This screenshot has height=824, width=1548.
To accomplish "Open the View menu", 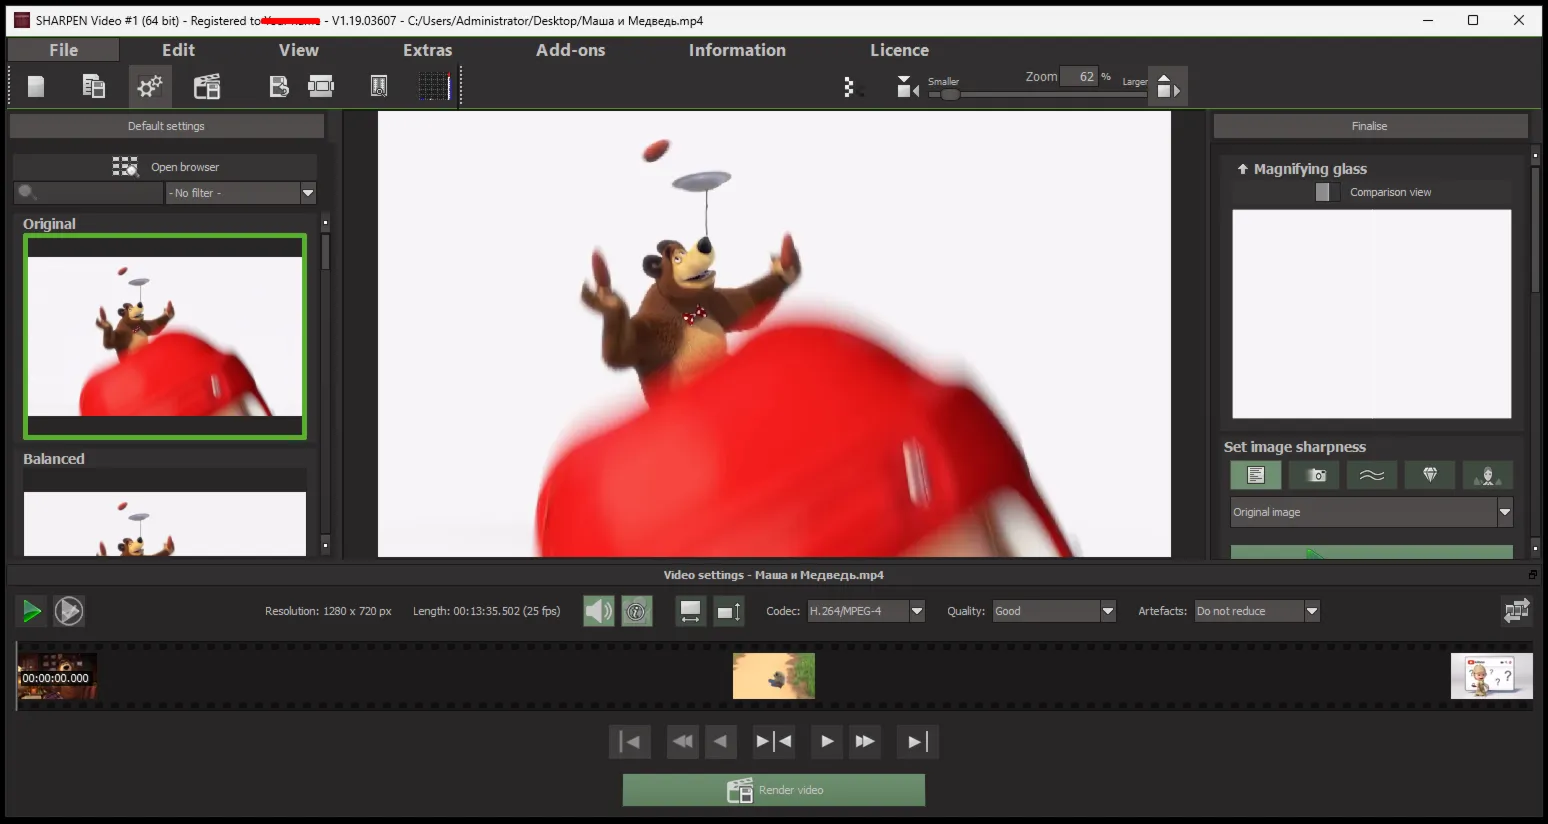I will click(298, 50).
